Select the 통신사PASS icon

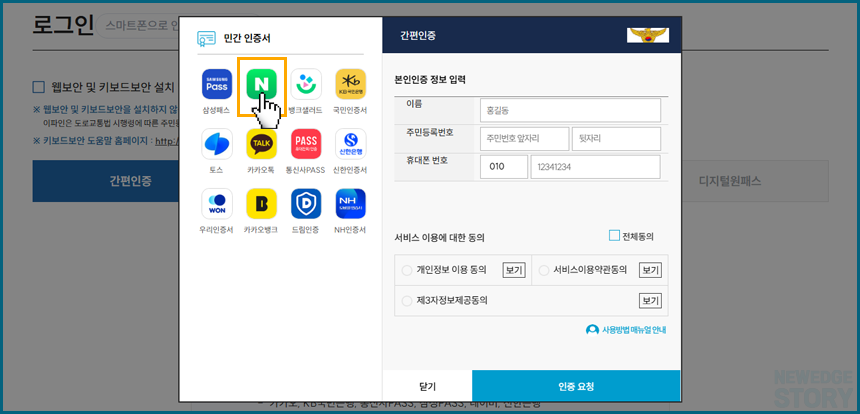coord(306,144)
